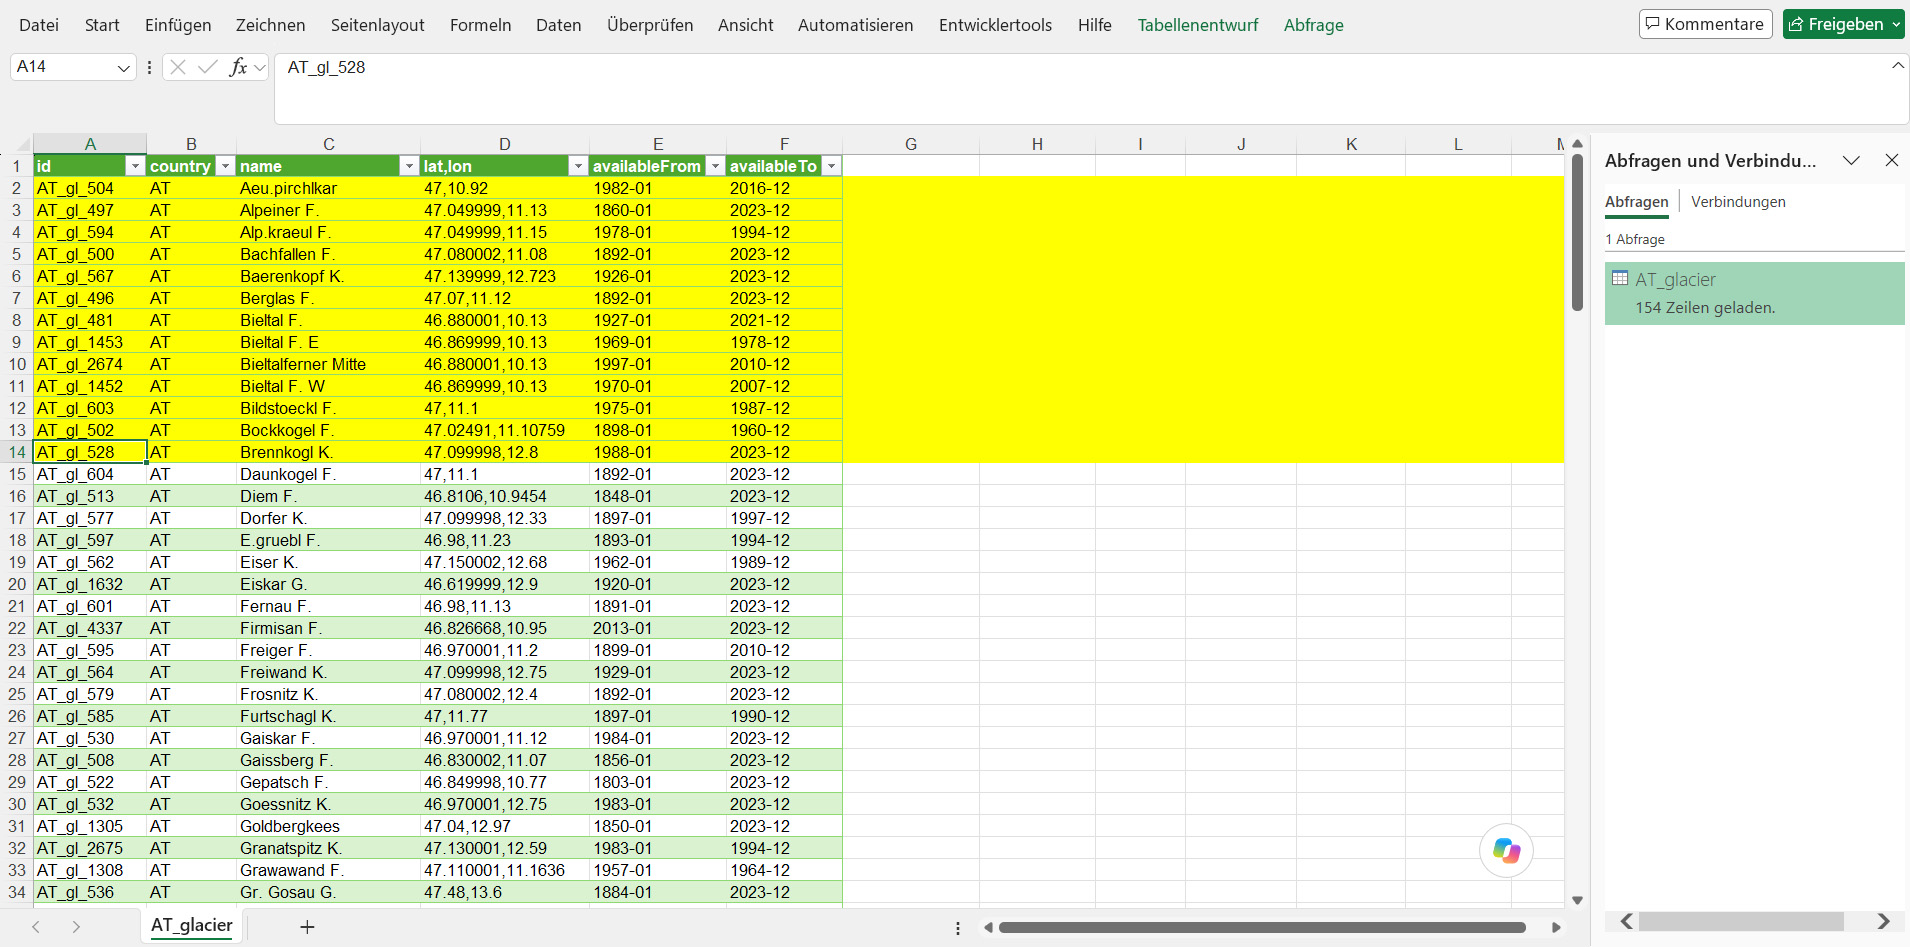Open Insert Function fx icon
The image size is (1910, 947).
(x=238, y=67)
